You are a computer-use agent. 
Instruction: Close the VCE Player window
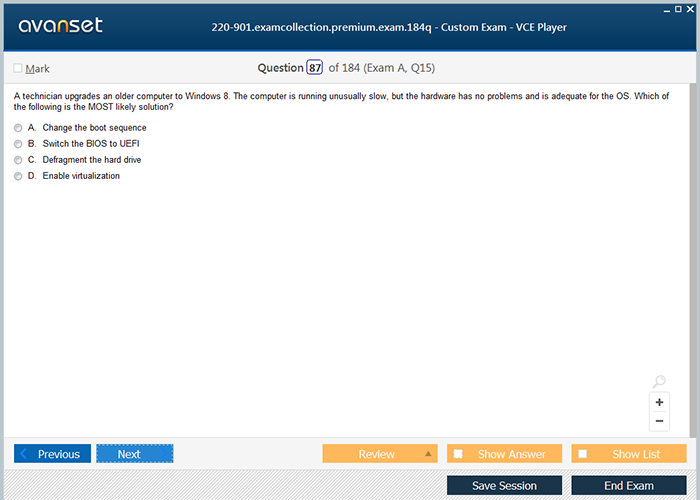point(691,8)
